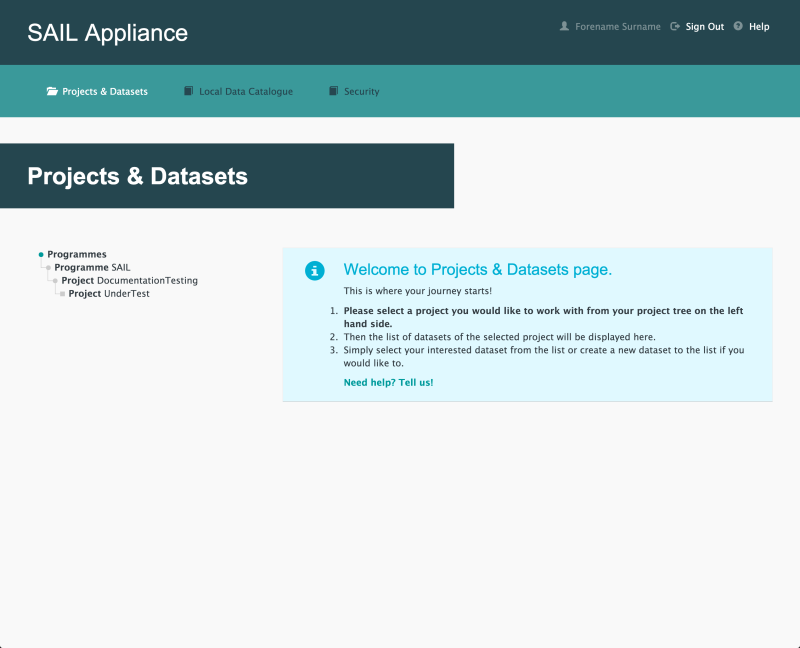Image resolution: width=800 pixels, height=648 pixels.
Task: Click the book icon beside Security
Action: [x=334, y=92]
